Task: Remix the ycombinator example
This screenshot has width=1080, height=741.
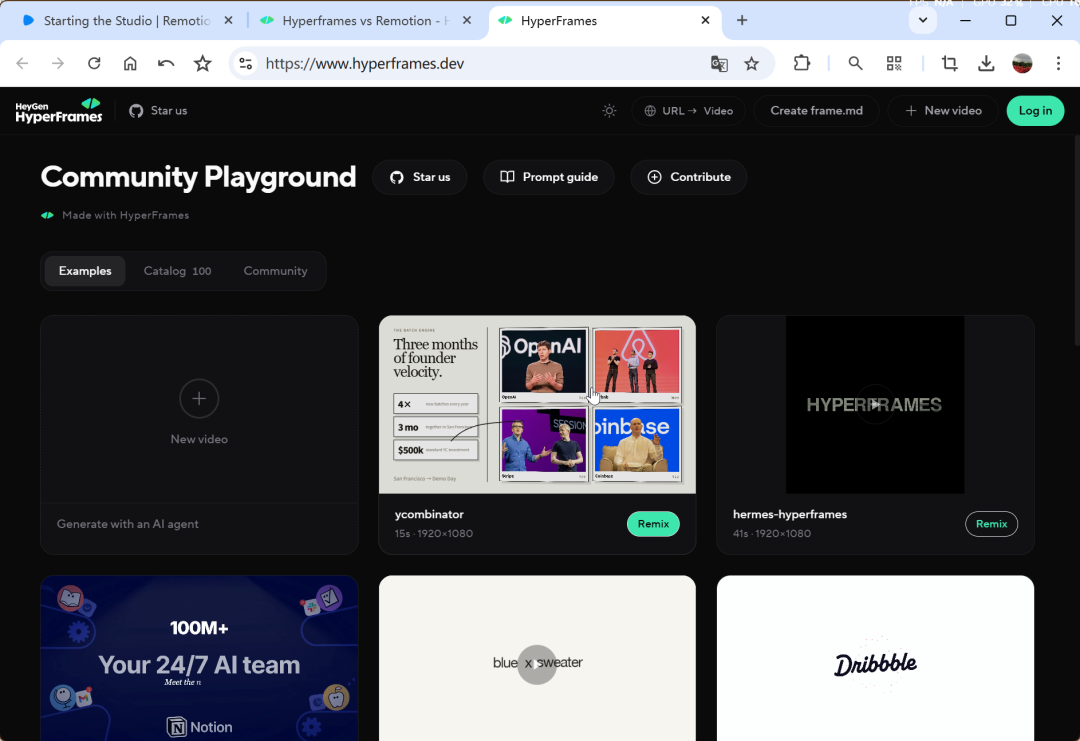Action: click(653, 524)
